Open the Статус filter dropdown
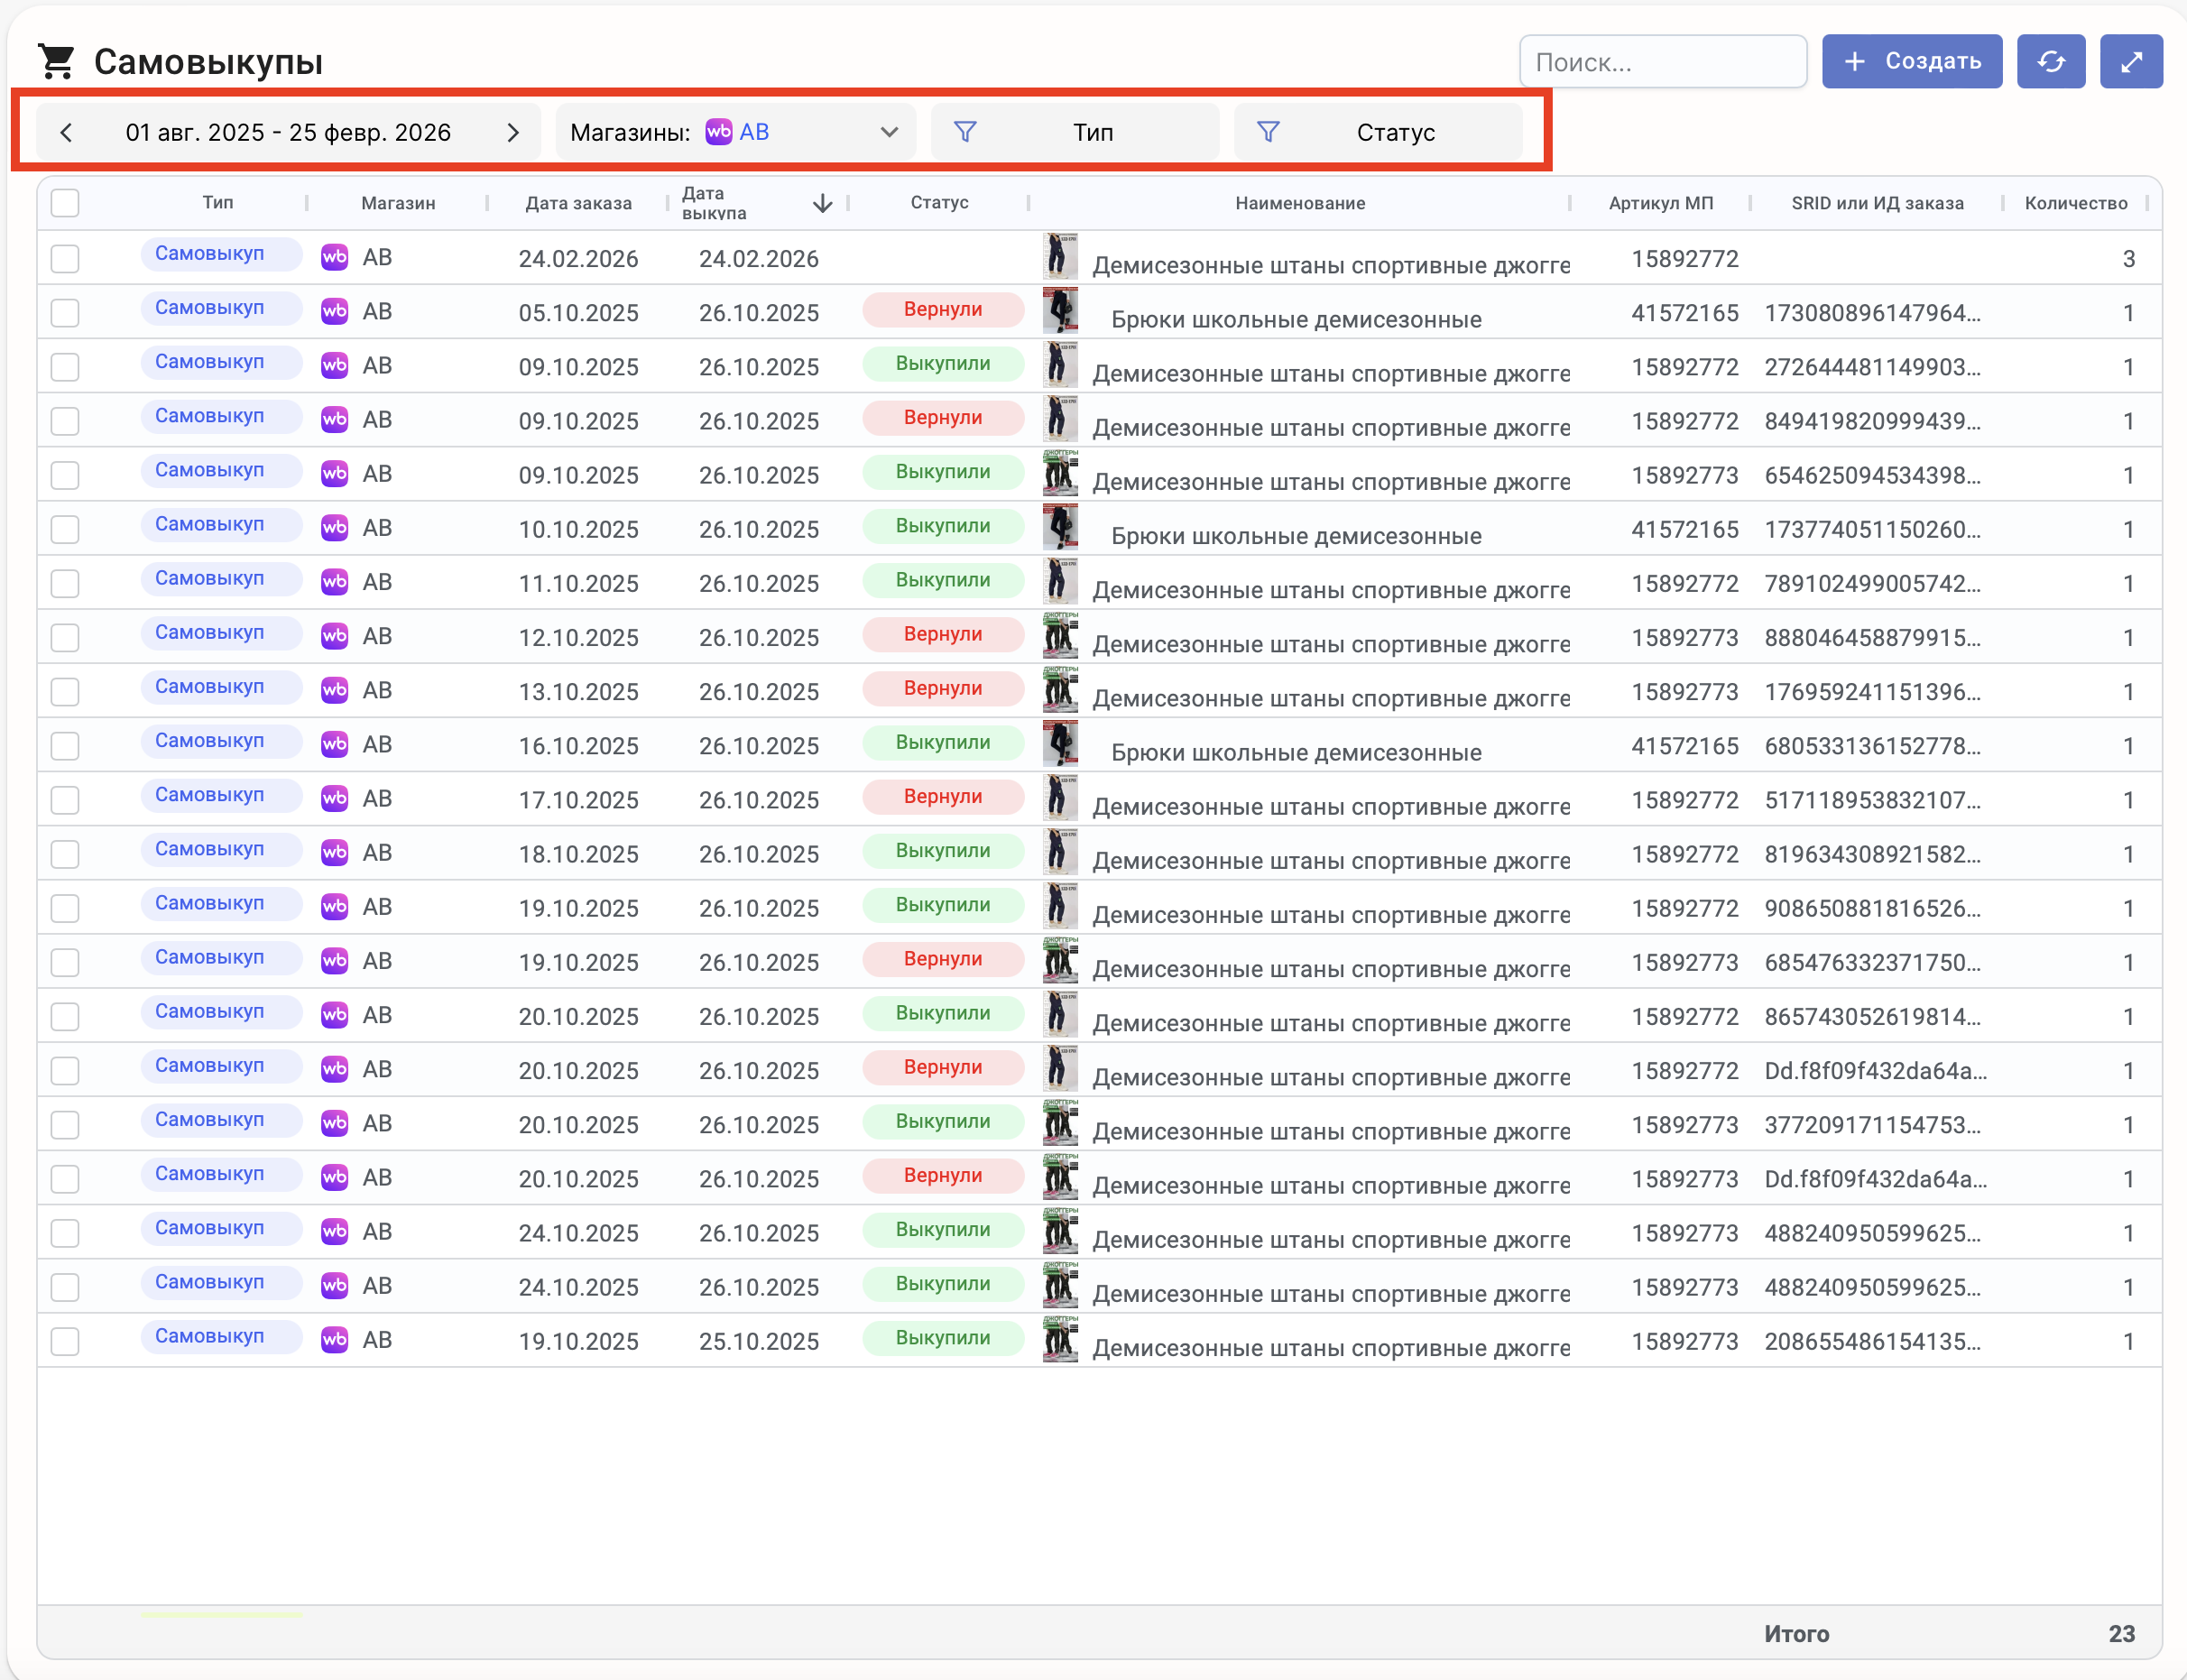2187x1680 pixels. pos(1394,132)
